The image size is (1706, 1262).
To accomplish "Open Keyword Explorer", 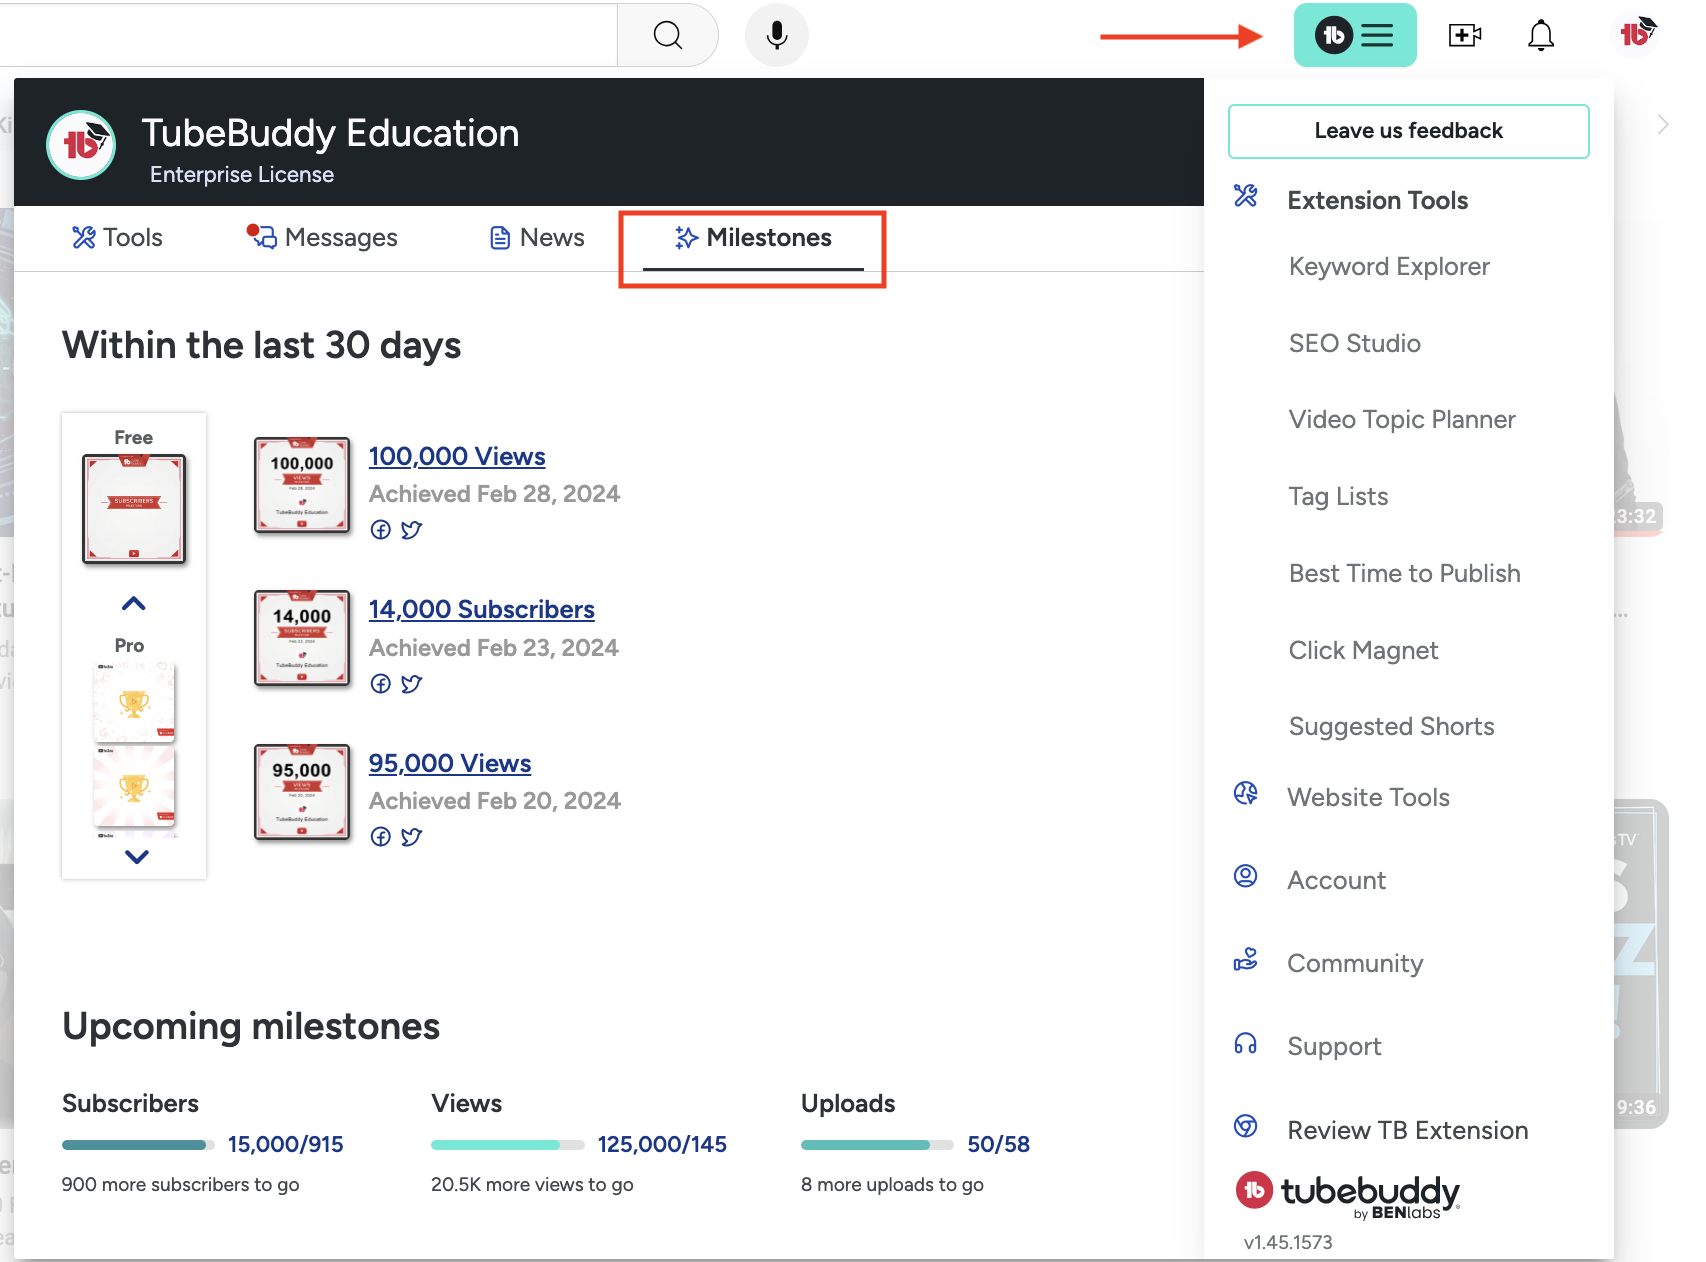I will (1388, 267).
